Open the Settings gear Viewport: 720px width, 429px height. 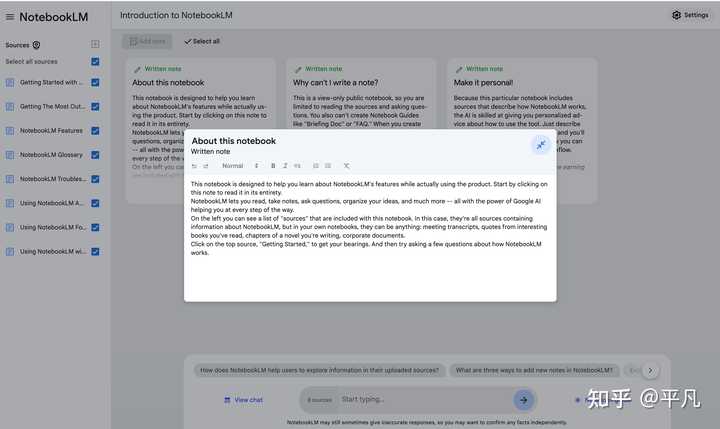pos(676,15)
